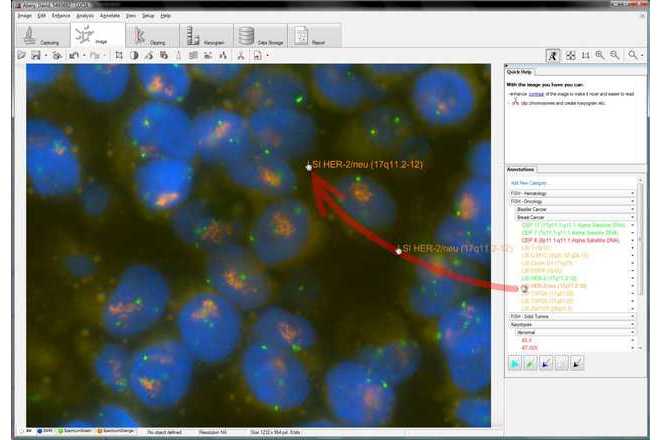Click the crop tool icon

click(119, 55)
